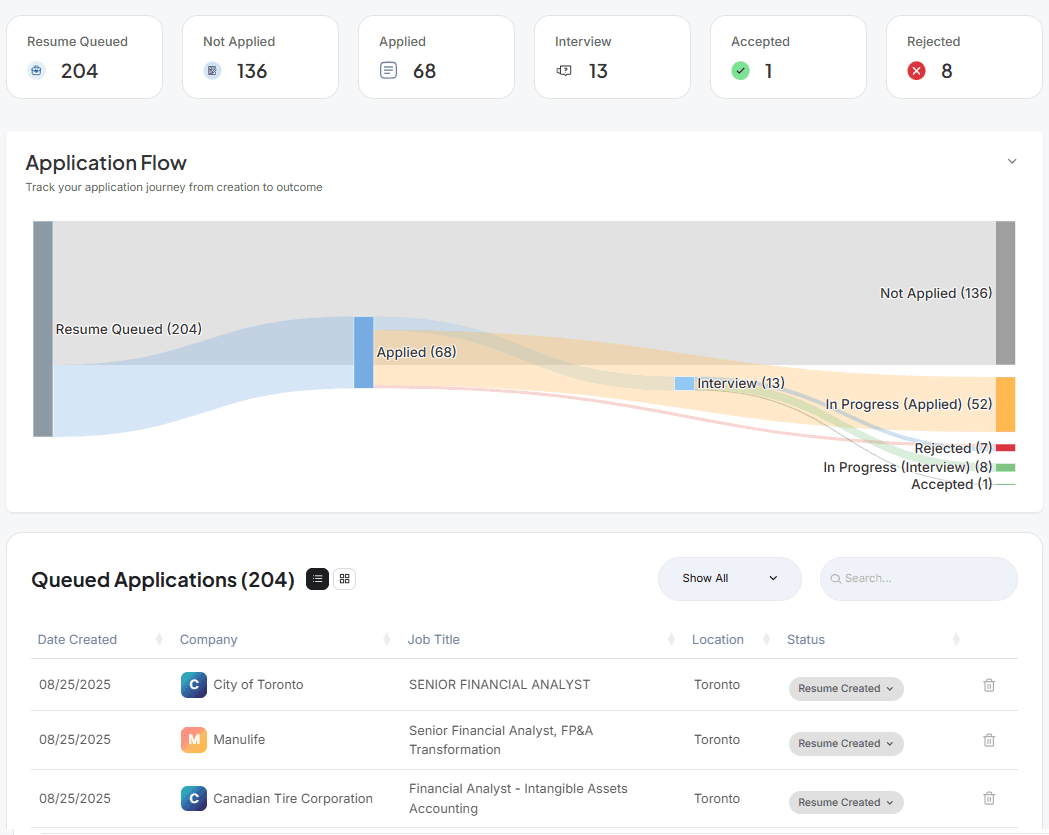Open status dropdown for Canadian Tire row

tap(846, 802)
